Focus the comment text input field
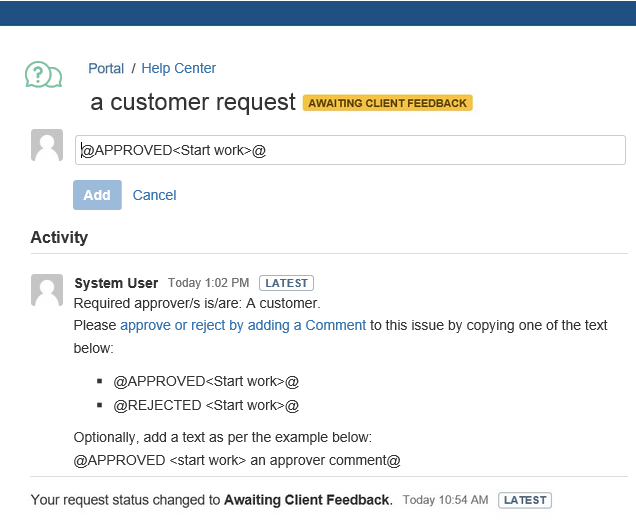 350,150
